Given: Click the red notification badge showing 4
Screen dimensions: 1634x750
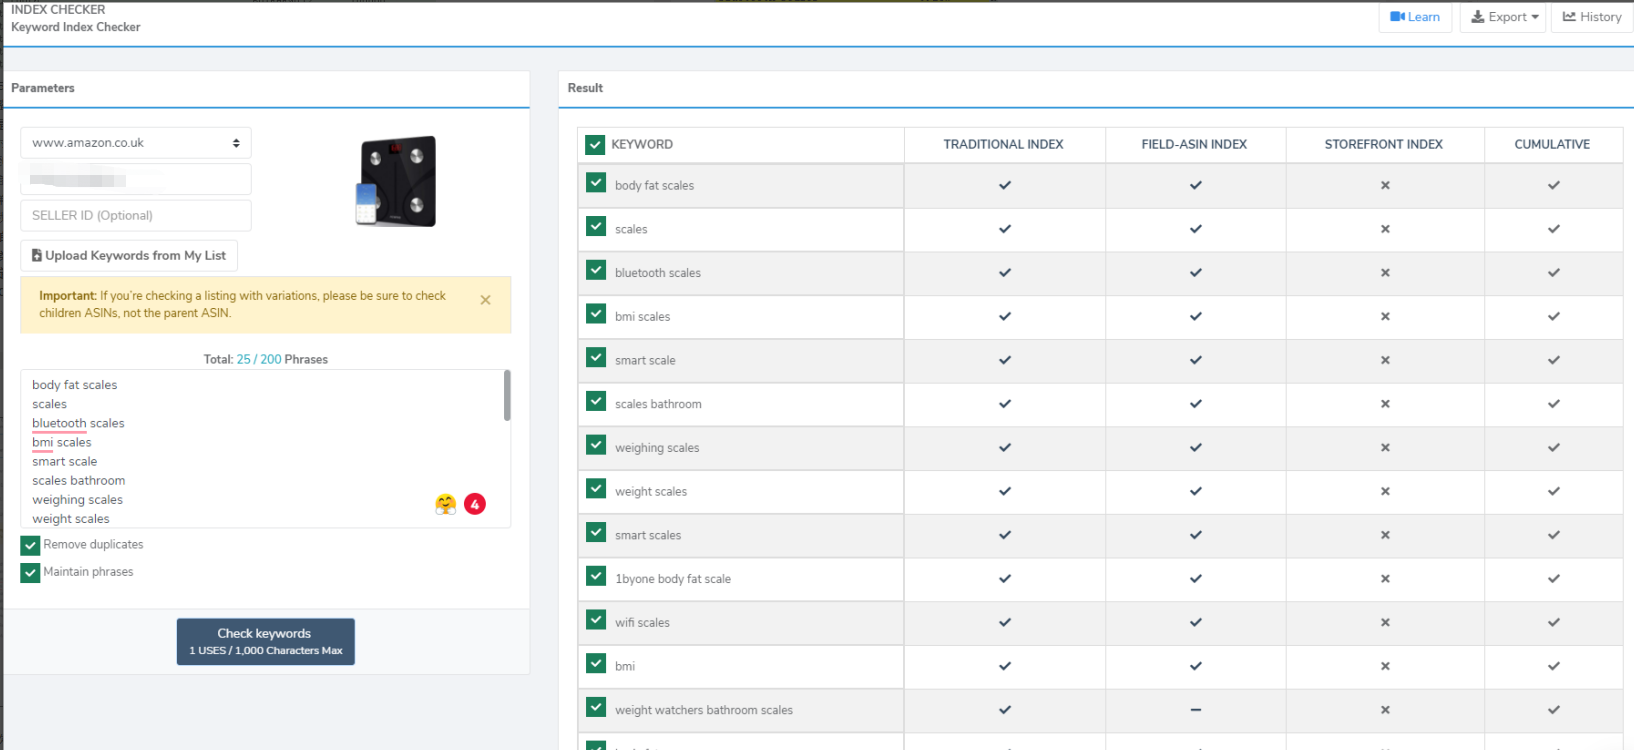Looking at the screenshot, I should (475, 504).
